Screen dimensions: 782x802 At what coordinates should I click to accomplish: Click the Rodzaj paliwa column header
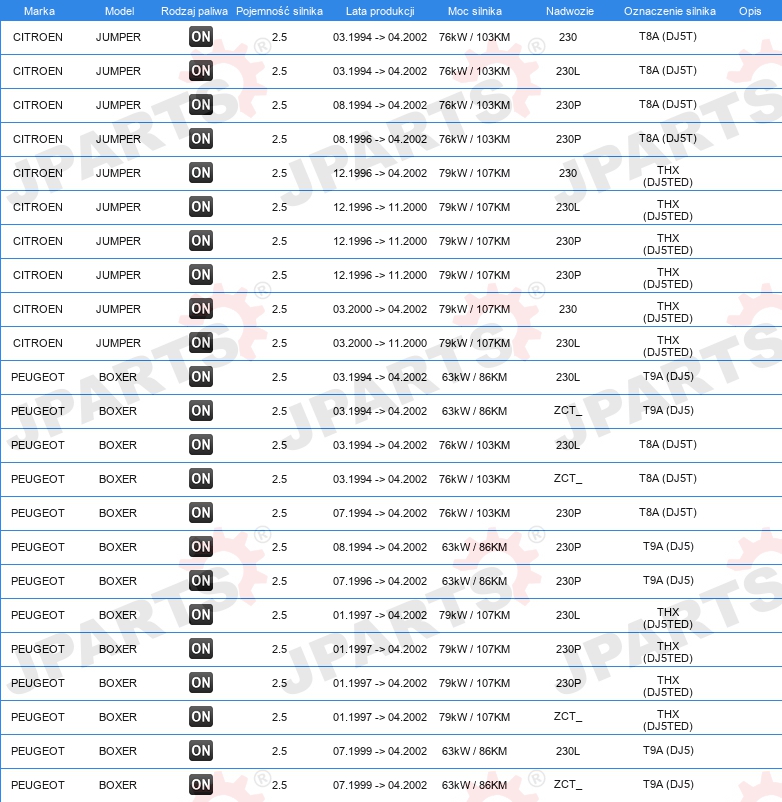(x=194, y=11)
